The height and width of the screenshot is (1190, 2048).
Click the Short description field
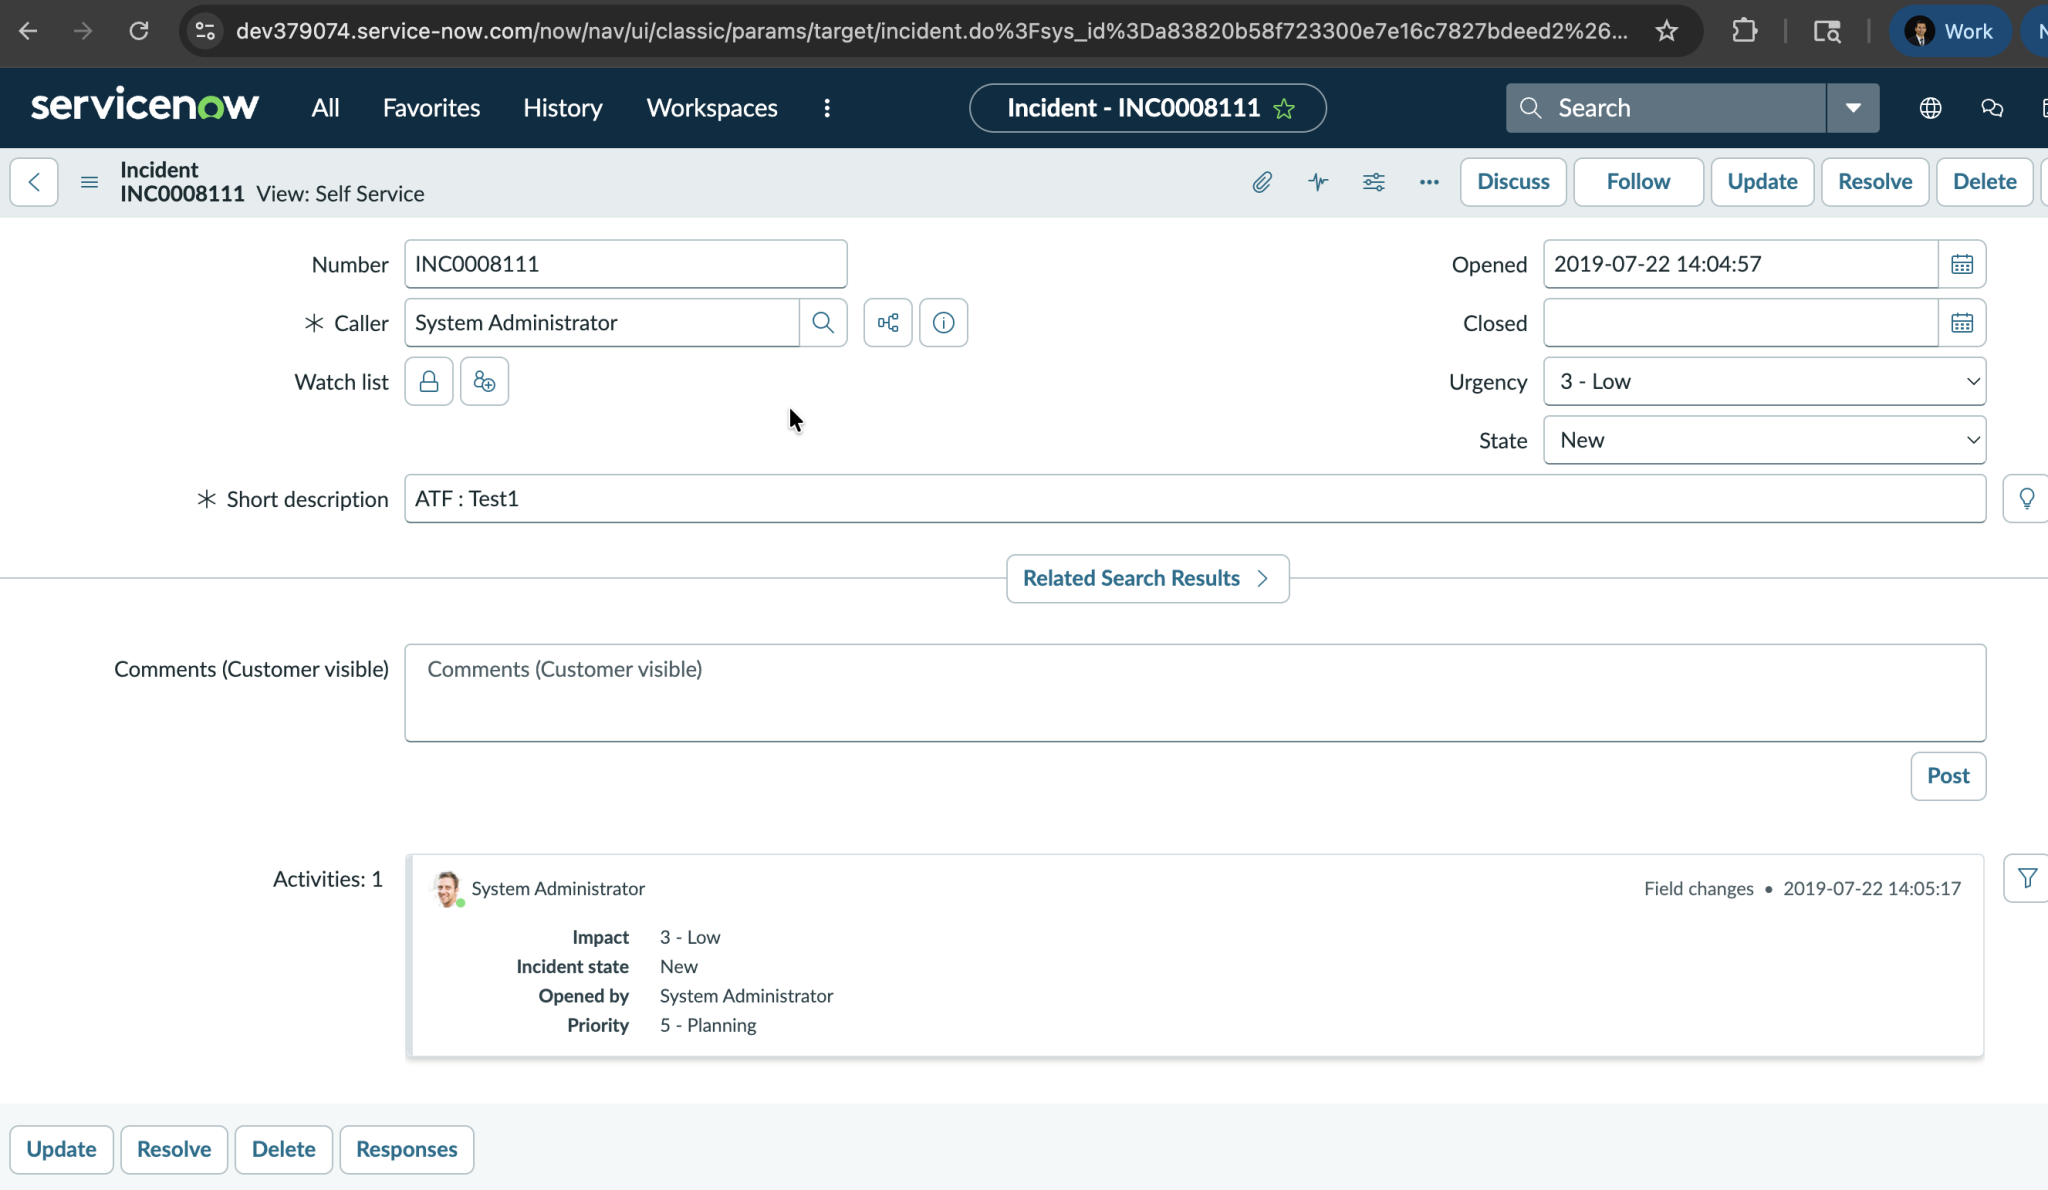(x=1195, y=499)
